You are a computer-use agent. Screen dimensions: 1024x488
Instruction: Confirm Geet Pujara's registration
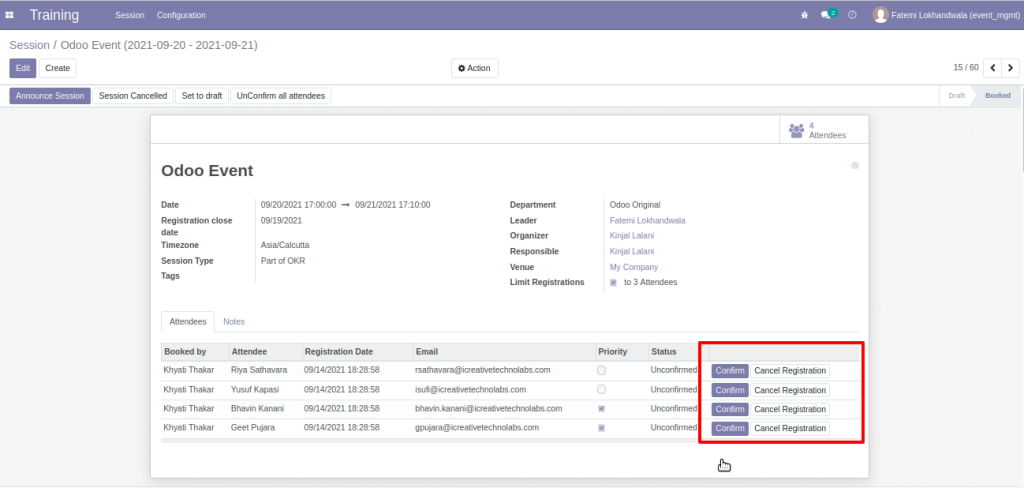click(729, 429)
